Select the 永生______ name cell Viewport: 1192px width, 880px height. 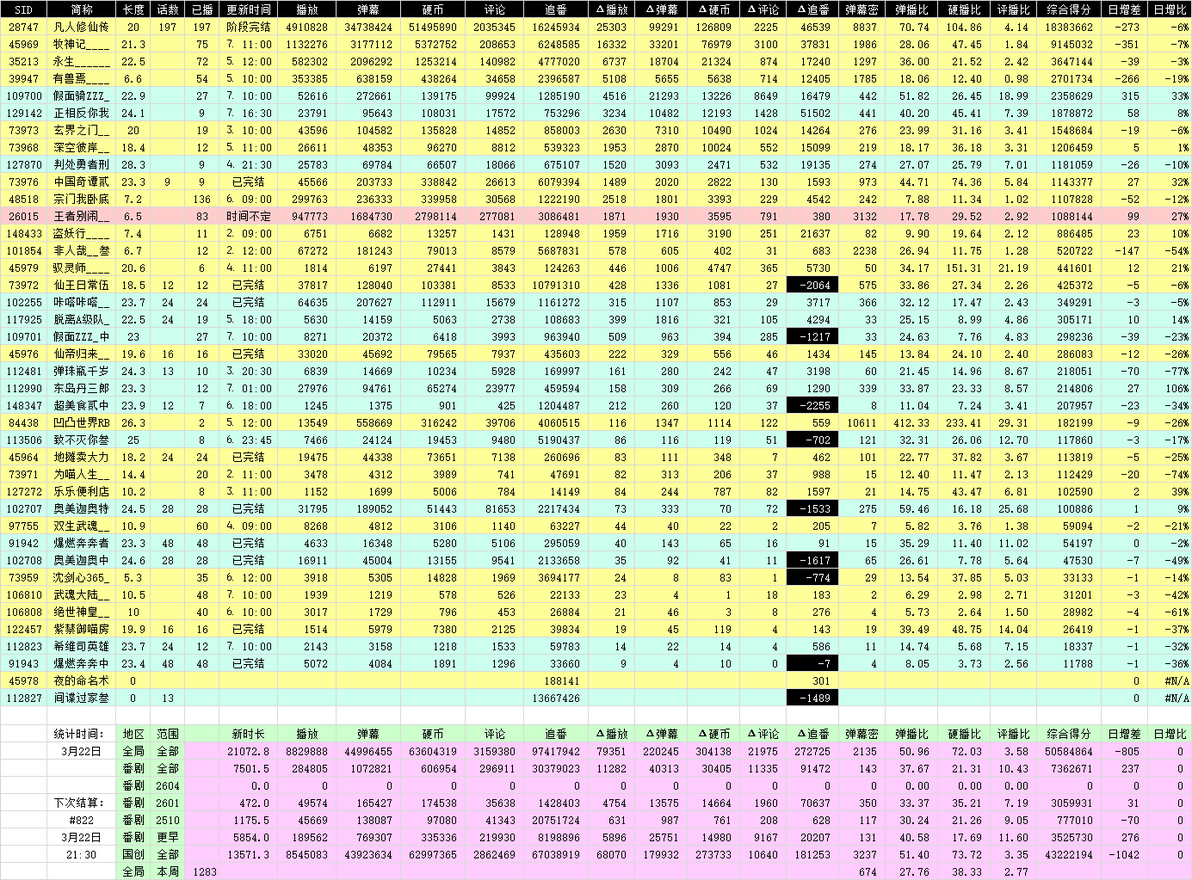pyautogui.click(x=82, y=62)
